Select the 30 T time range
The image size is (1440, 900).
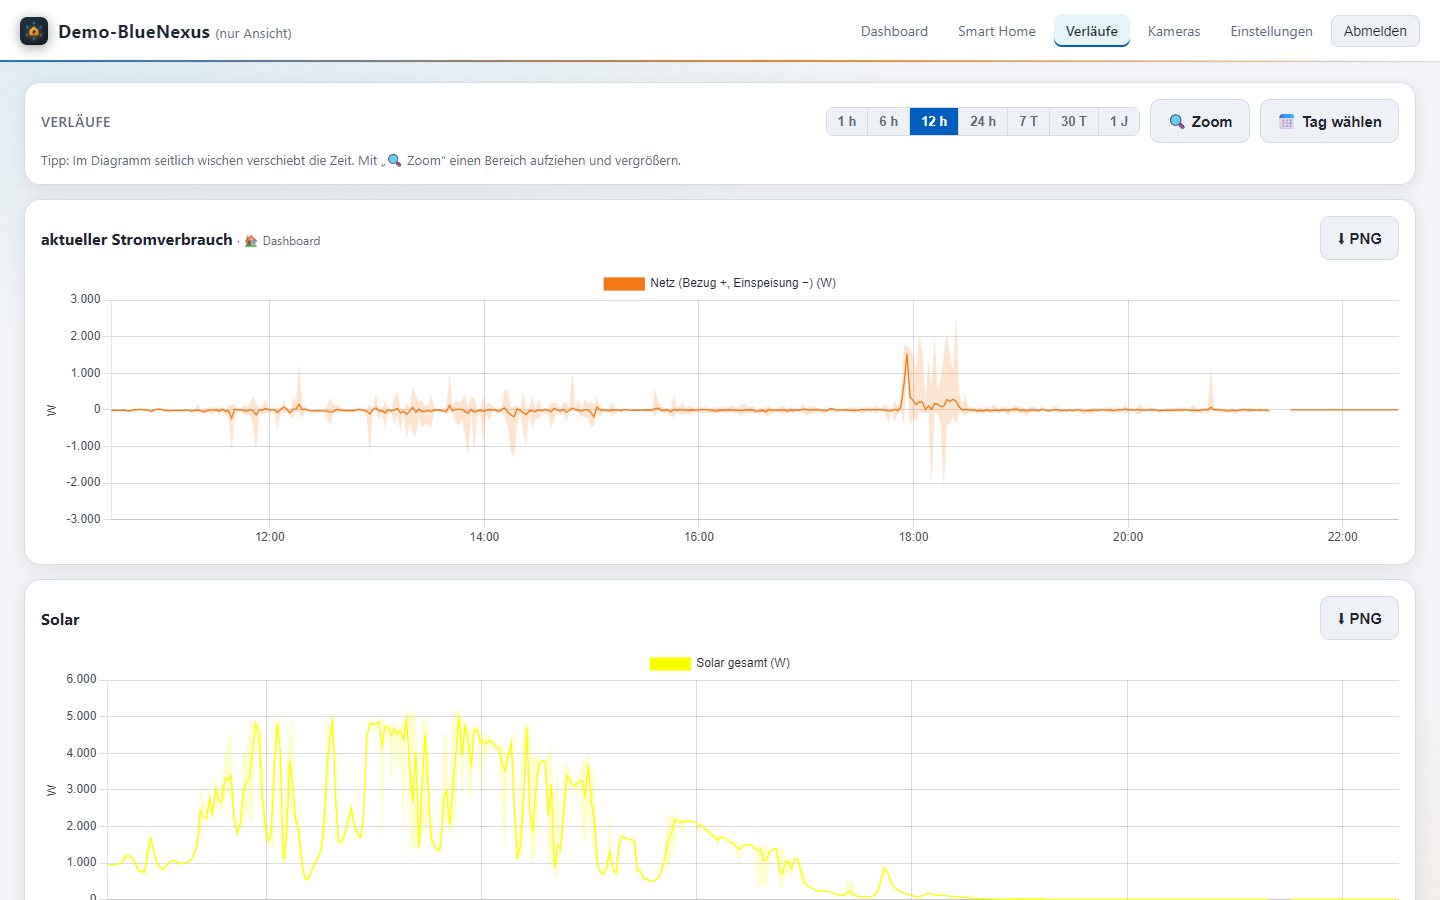[x=1074, y=122]
